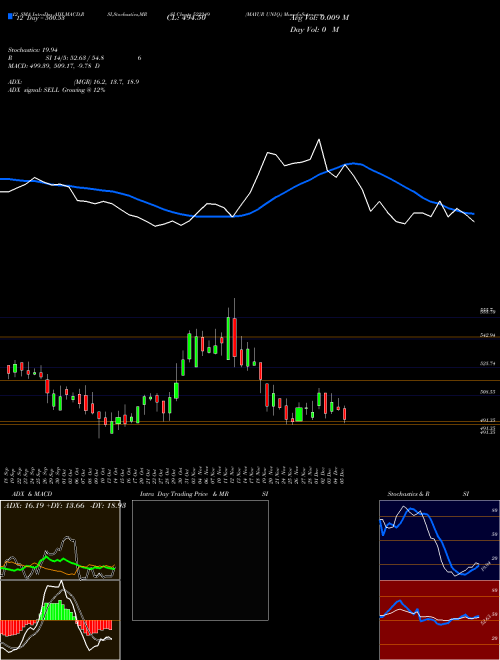
Task: Select the 'Stochastics: 19.94' reading
Action: click(x=31, y=50)
